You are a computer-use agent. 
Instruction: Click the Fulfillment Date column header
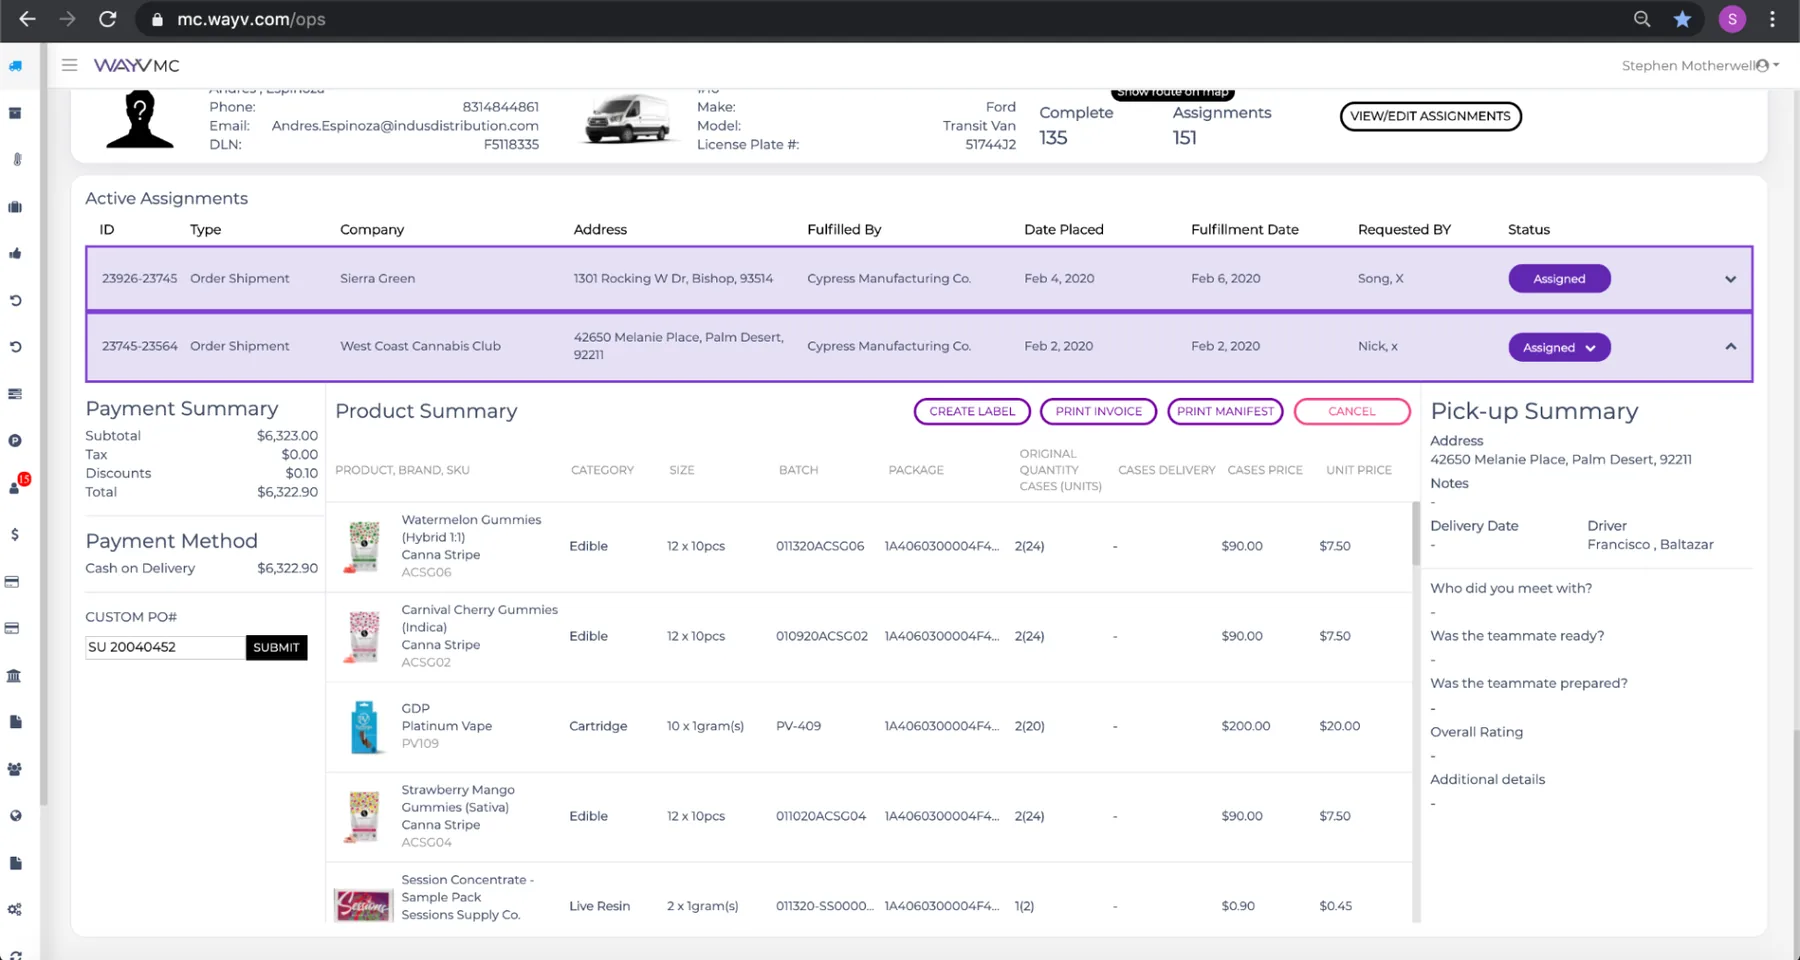1245,229
